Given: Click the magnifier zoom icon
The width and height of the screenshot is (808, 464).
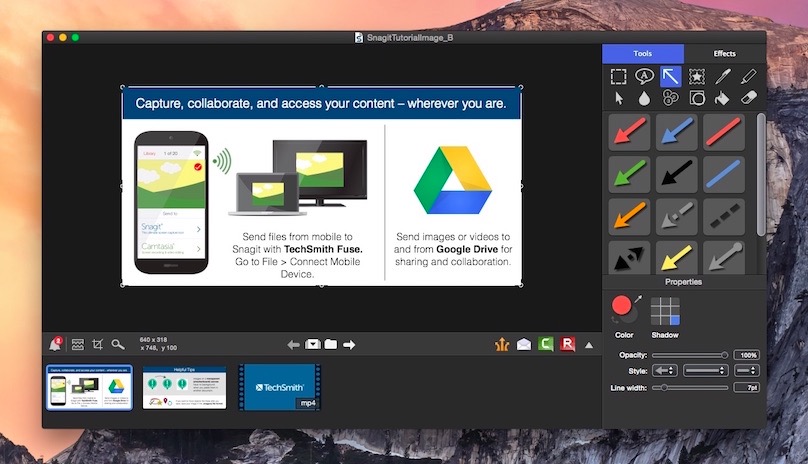Looking at the screenshot, I should point(118,344).
